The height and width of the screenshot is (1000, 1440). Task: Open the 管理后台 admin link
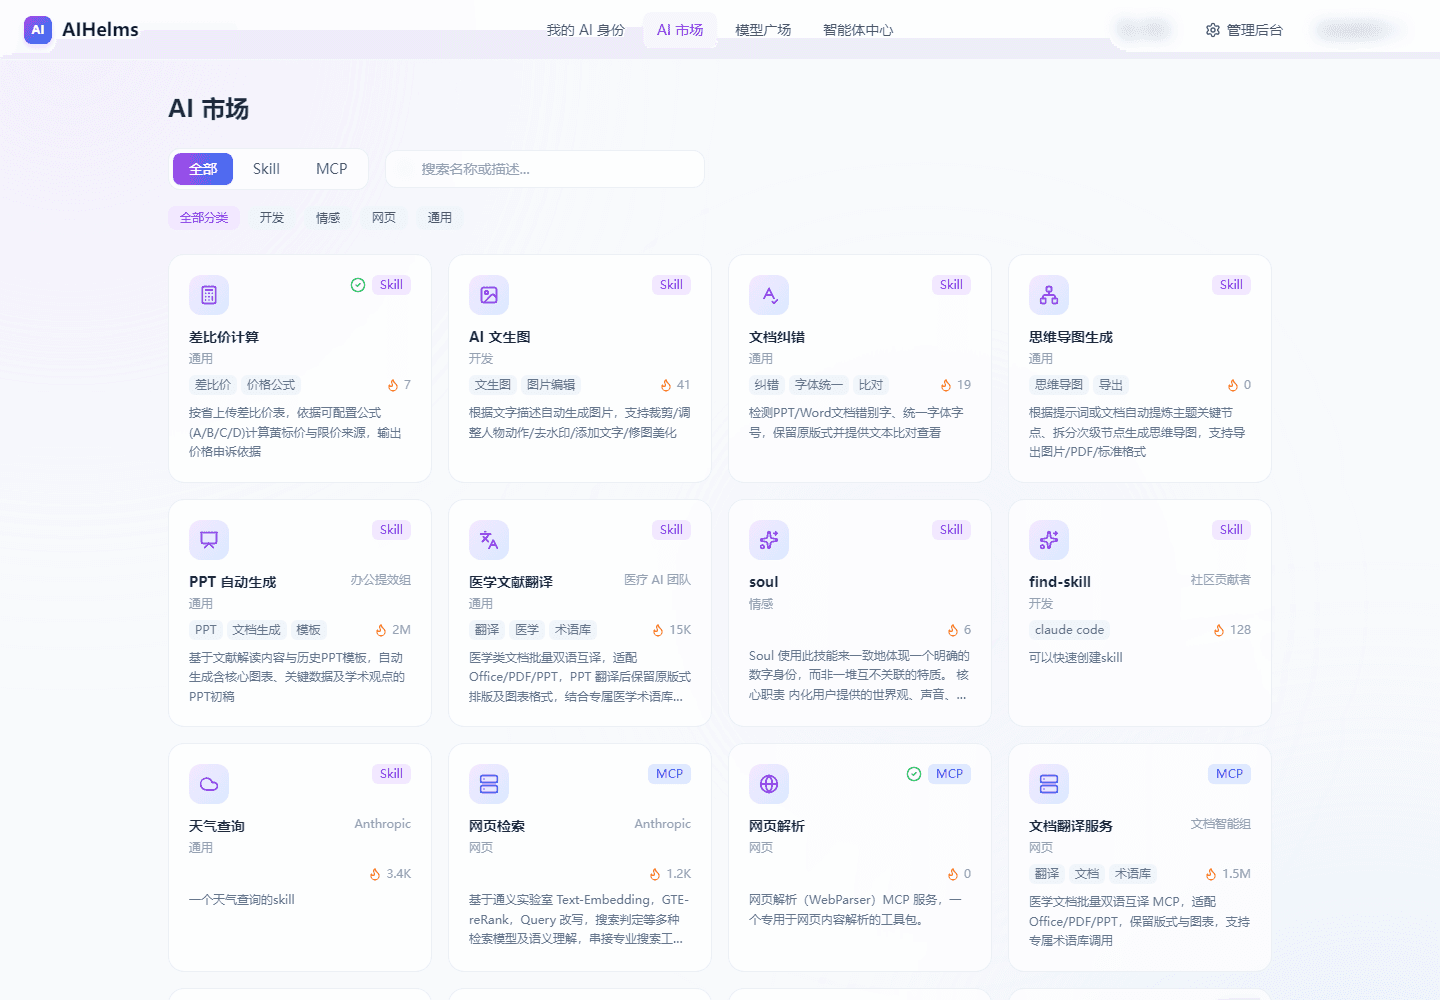[1244, 30]
